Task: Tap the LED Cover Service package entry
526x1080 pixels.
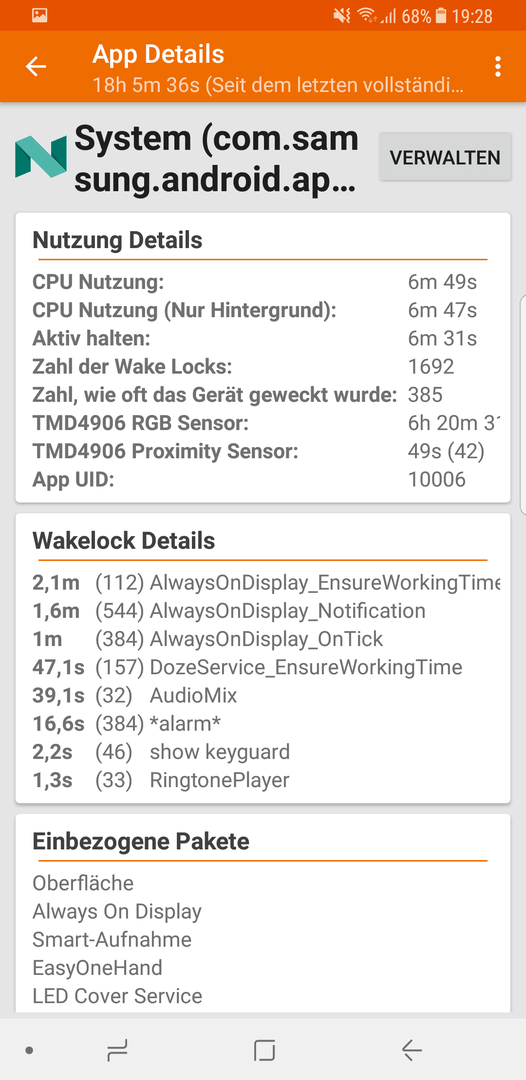Action: pos(117,996)
